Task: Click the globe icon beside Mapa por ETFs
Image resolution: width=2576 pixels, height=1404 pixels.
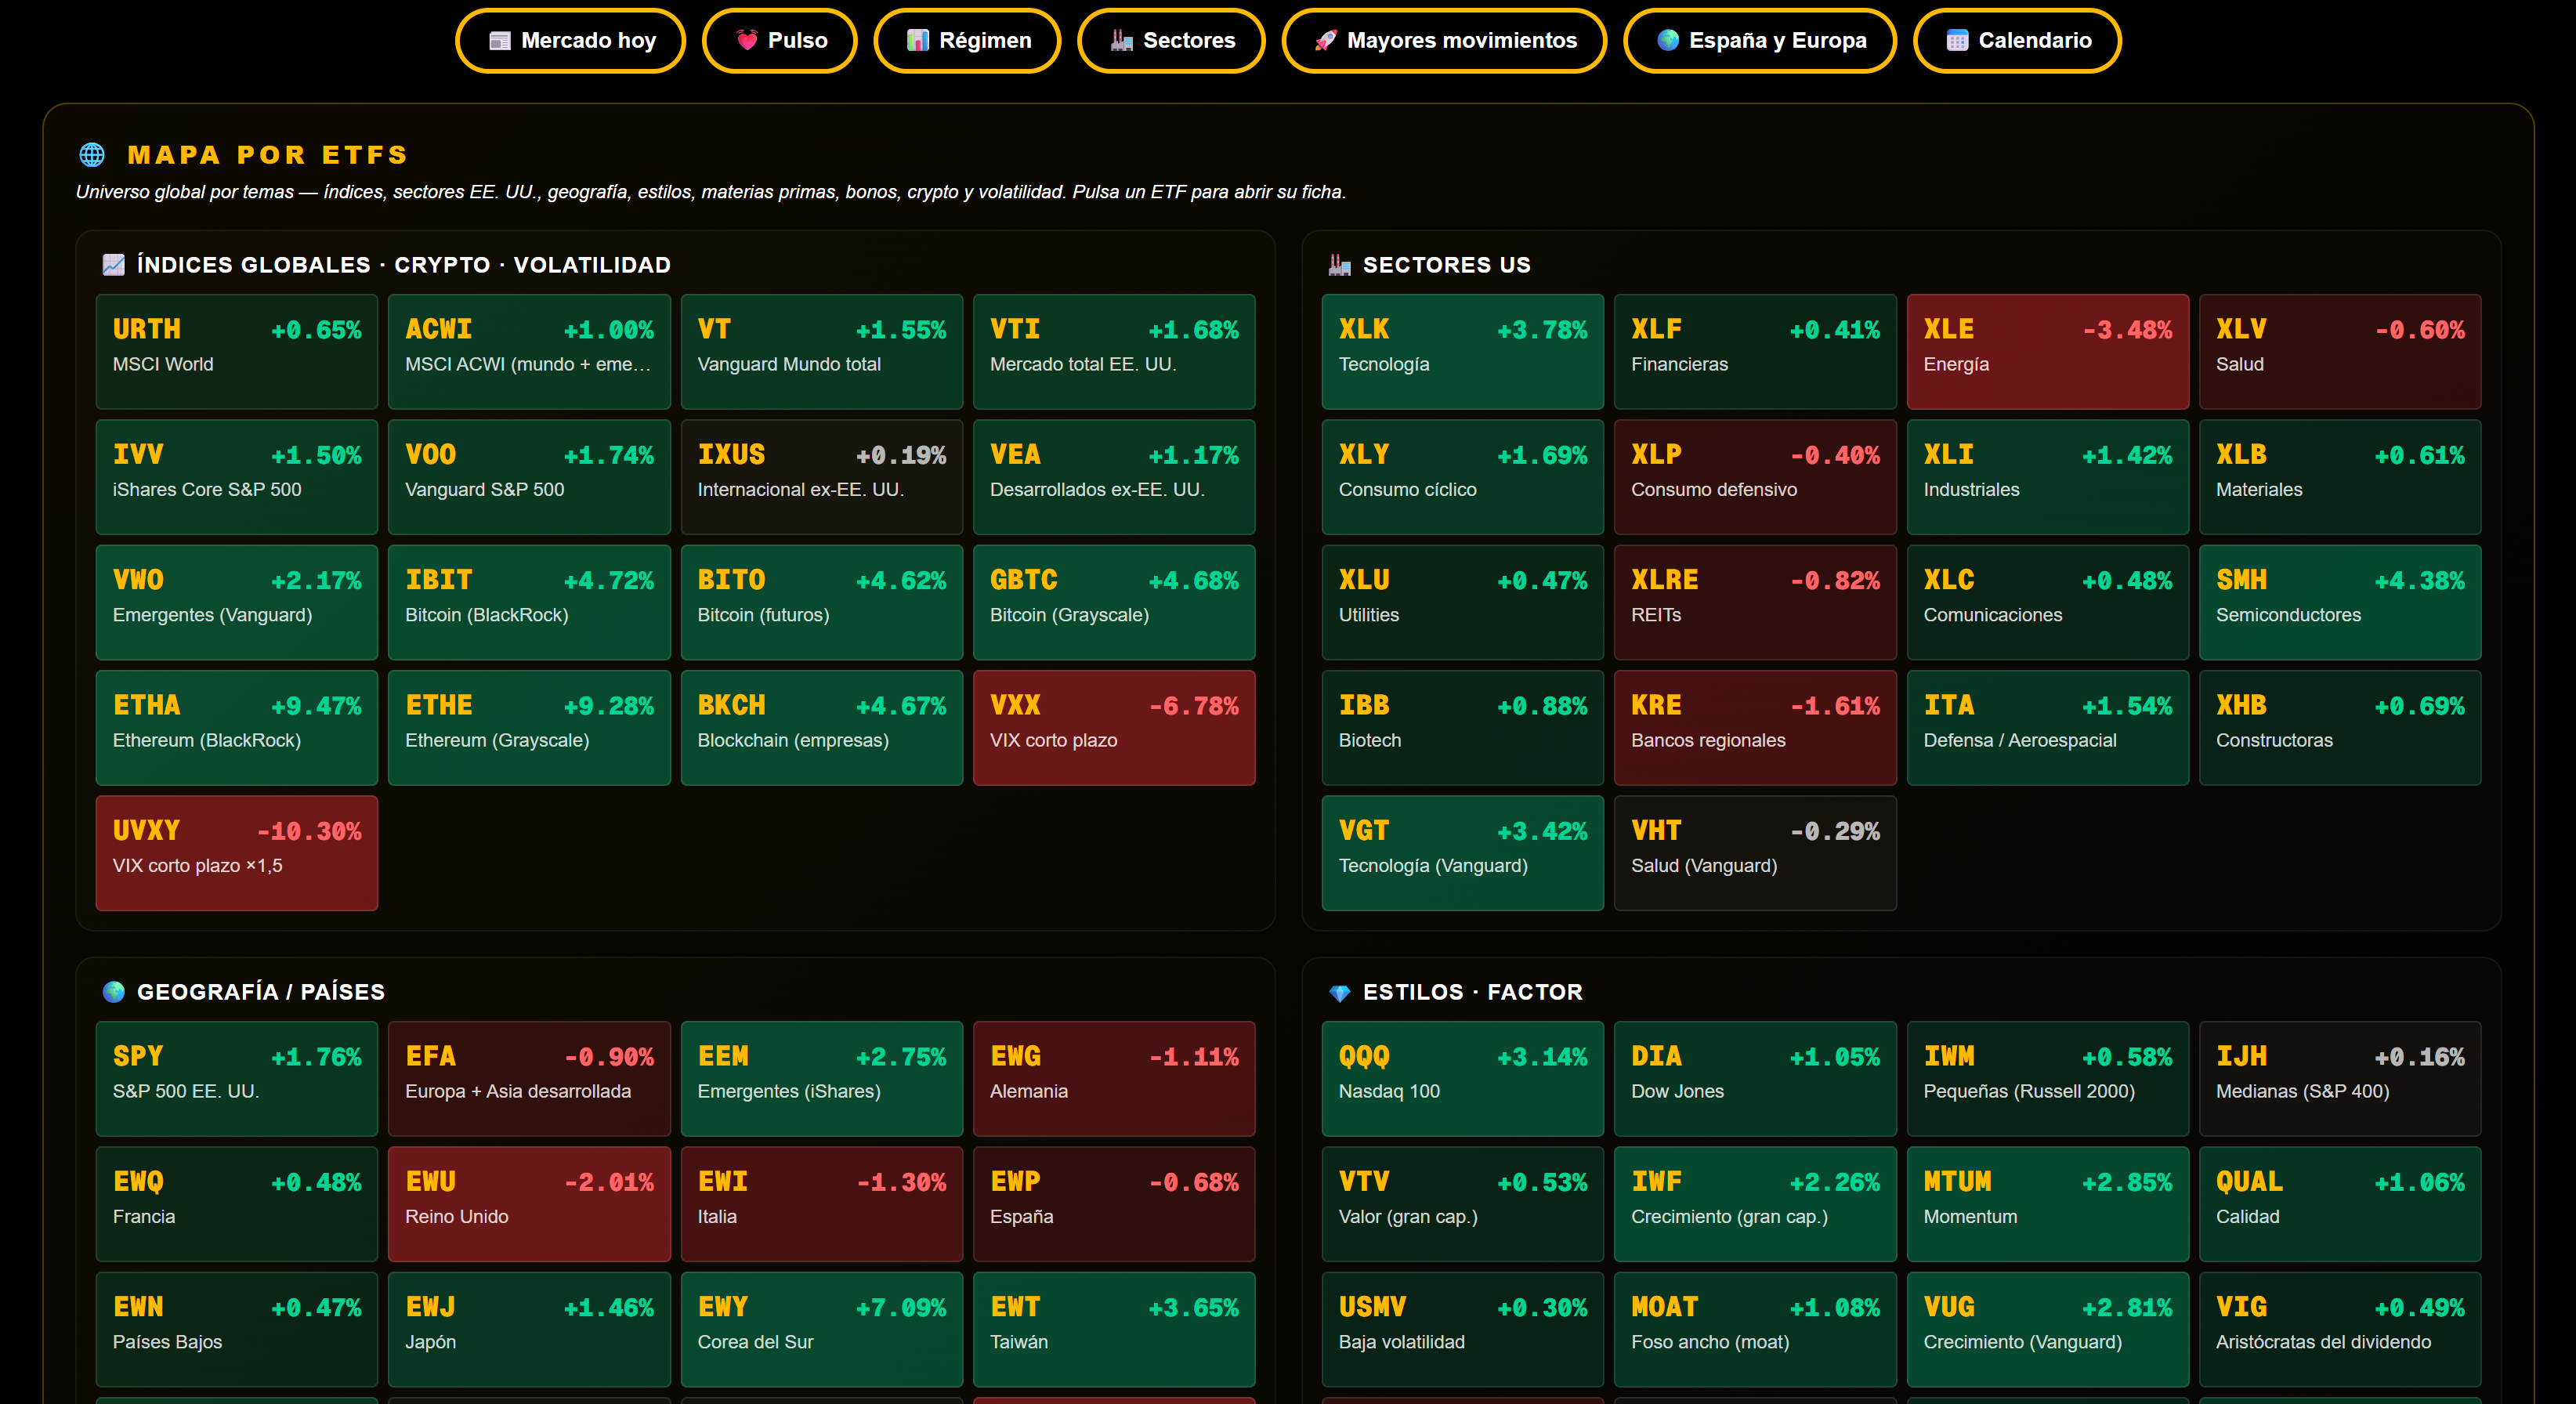Action: click(92, 155)
